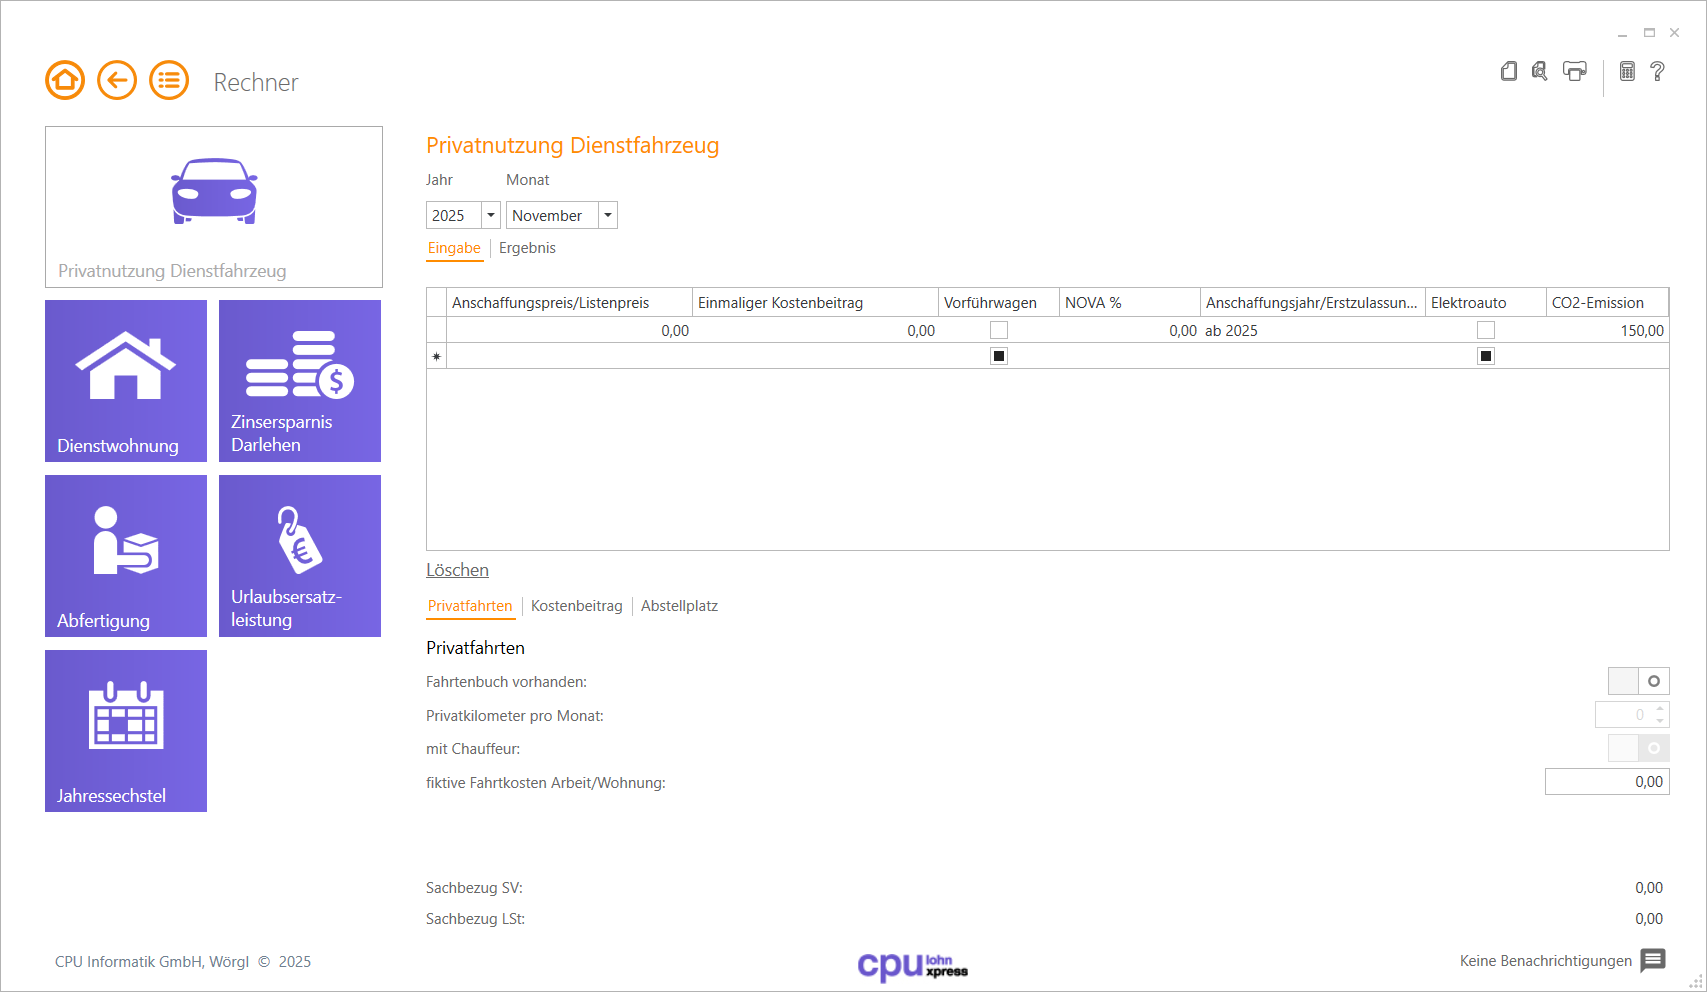Toggle the Fahrtenbuch vorhanden switch
The width and height of the screenshot is (1707, 992).
pos(1638,681)
